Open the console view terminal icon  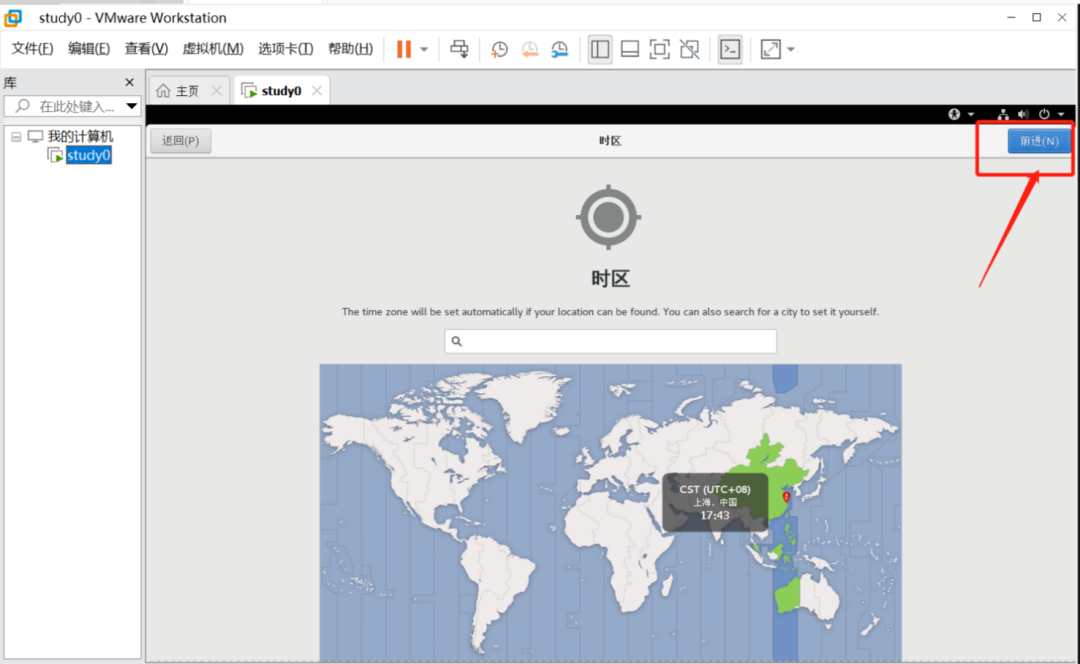tap(730, 49)
